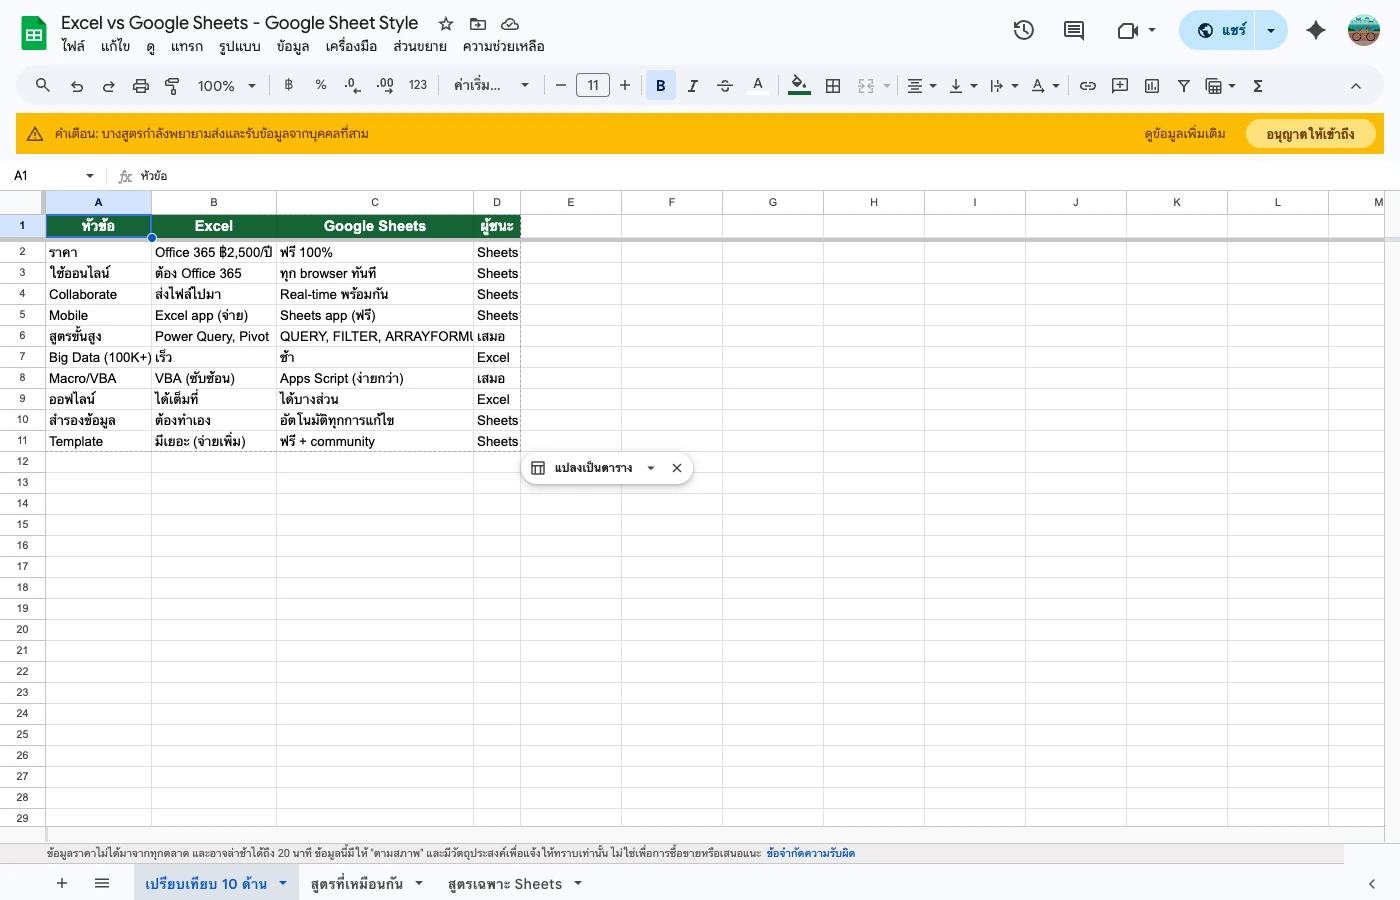Viewport: 1400px width, 900px height.
Task: Insert a chart using the toolbar icon
Action: click(x=1151, y=85)
